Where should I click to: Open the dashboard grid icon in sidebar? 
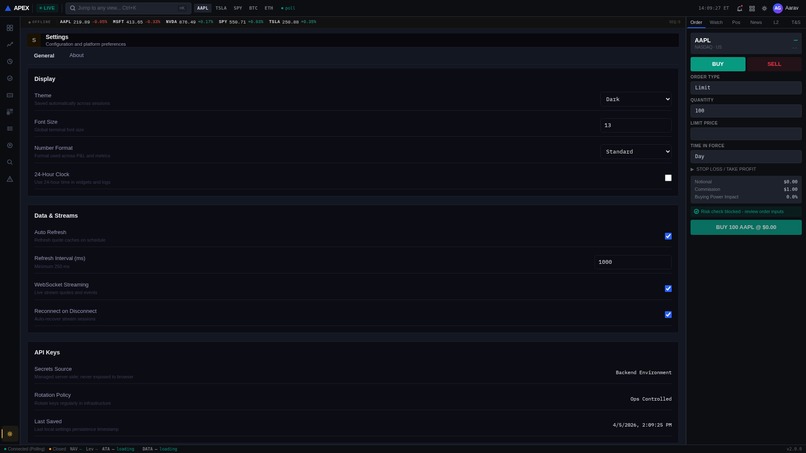tap(10, 28)
